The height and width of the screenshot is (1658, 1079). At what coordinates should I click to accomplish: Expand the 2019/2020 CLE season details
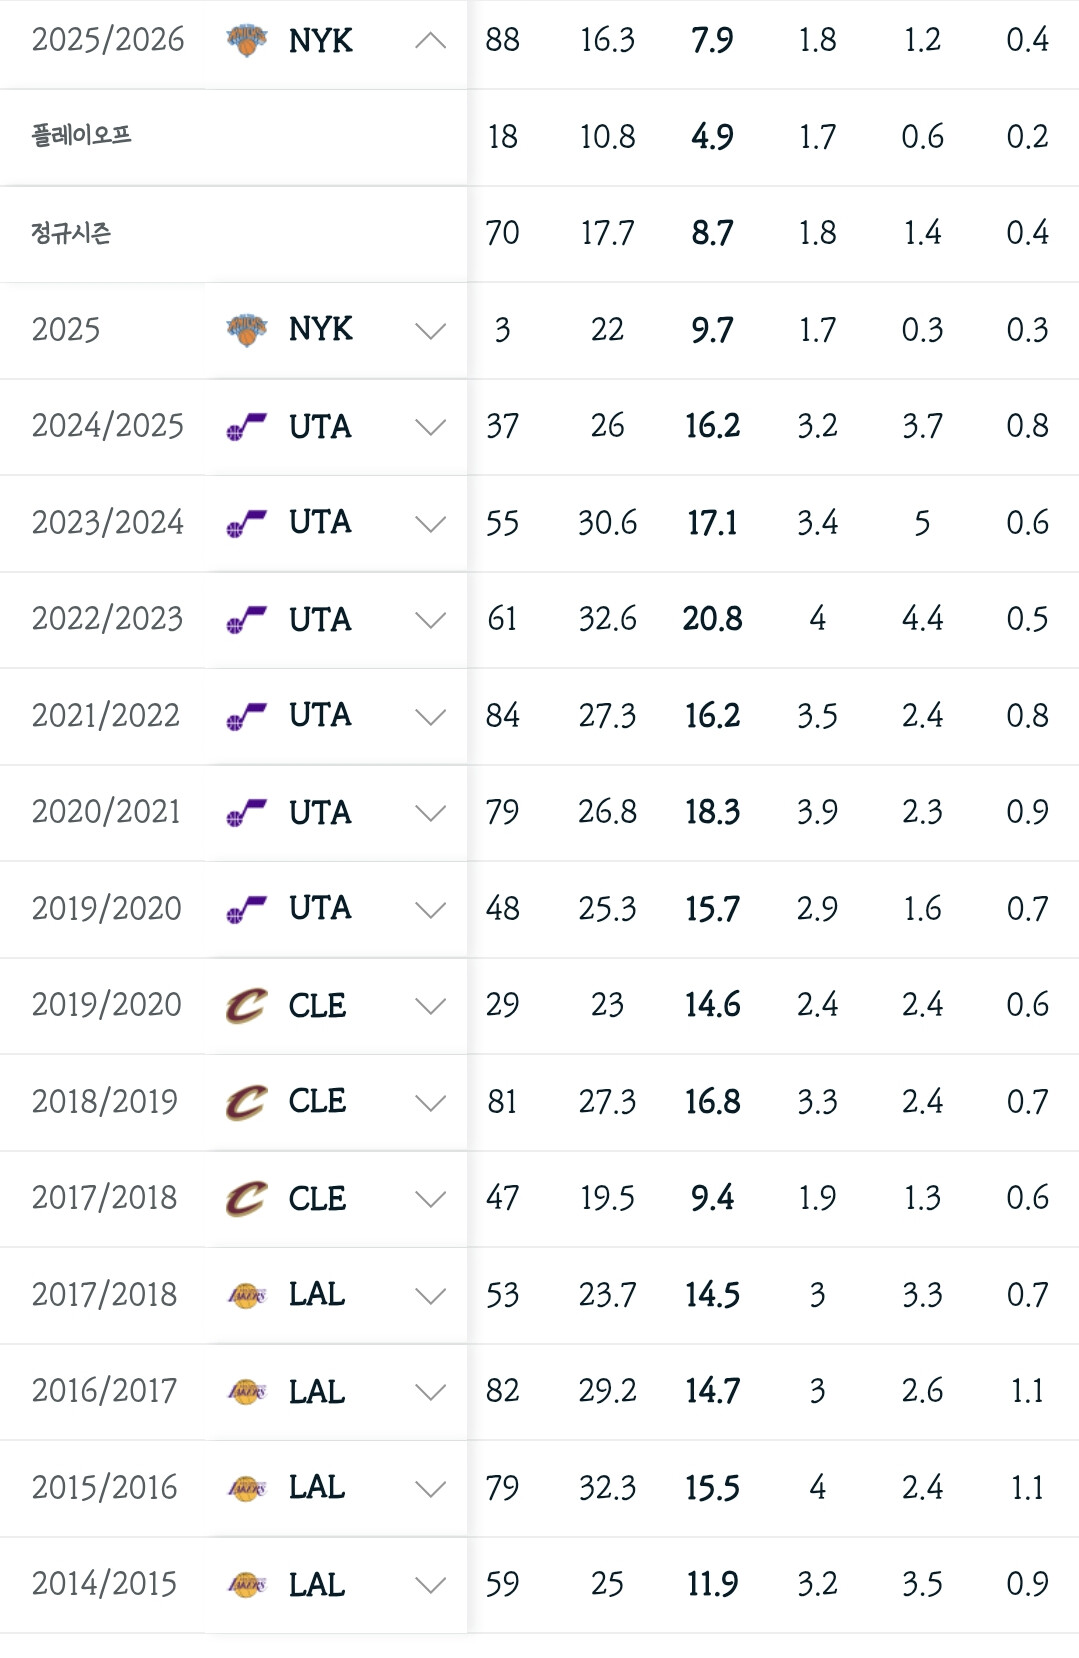pos(430,1006)
